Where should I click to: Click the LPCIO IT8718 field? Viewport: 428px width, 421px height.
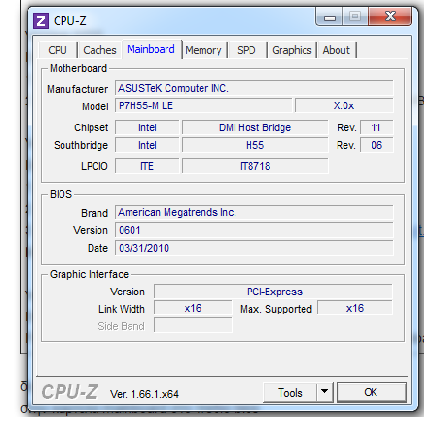click(255, 166)
